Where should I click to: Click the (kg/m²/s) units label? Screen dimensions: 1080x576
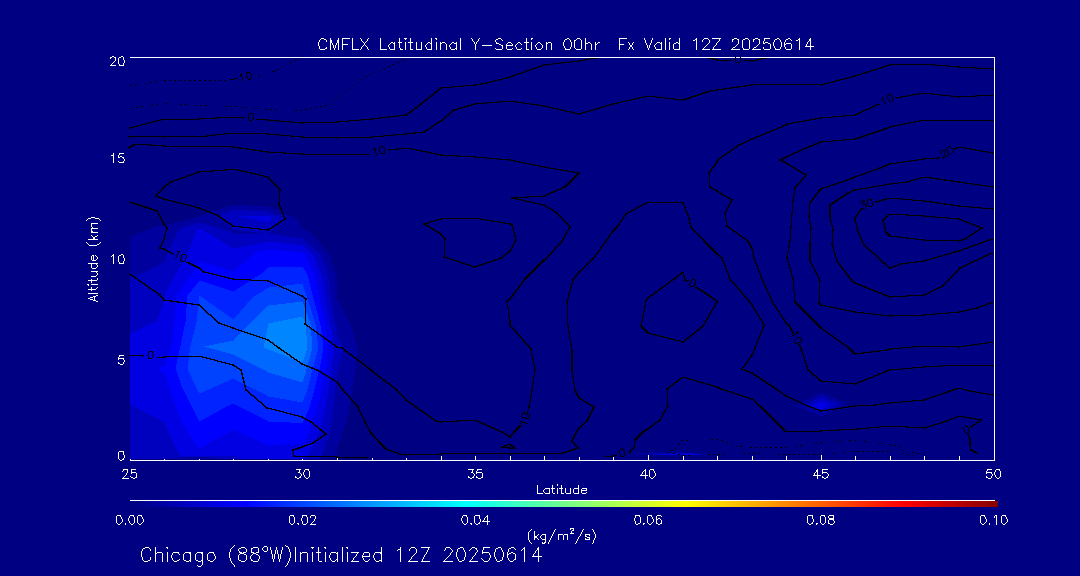point(562,536)
